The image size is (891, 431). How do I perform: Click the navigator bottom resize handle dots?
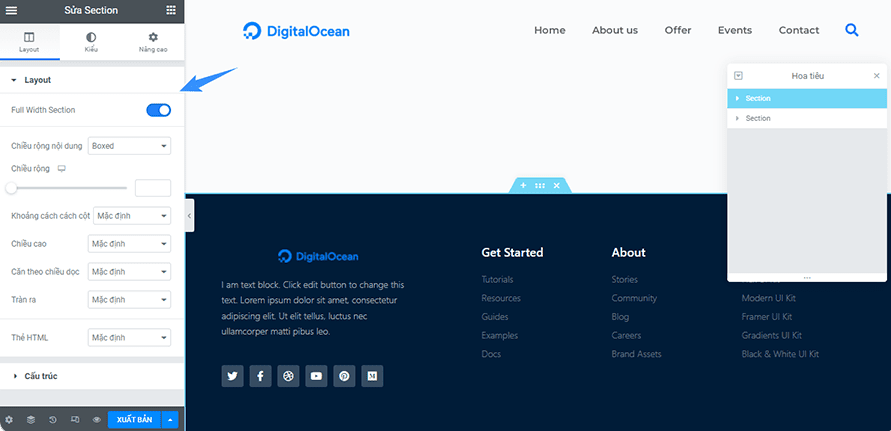(x=807, y=277)
